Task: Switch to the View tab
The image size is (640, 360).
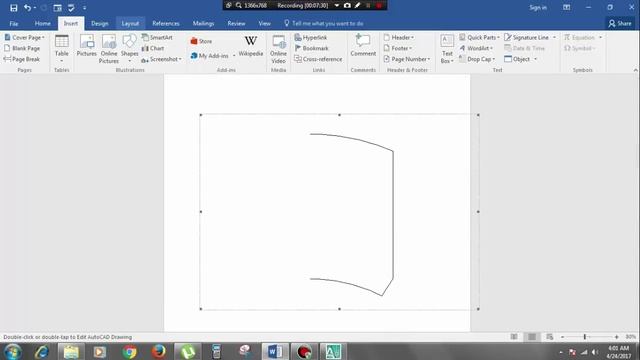Action: (x=264, y=24)
